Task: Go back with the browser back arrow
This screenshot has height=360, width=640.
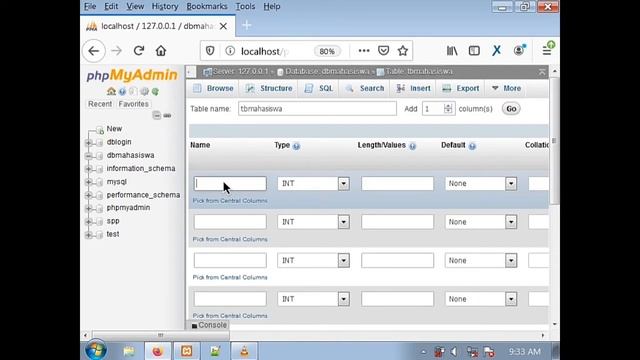Action: pyautogui.click(x=94, y=51)
